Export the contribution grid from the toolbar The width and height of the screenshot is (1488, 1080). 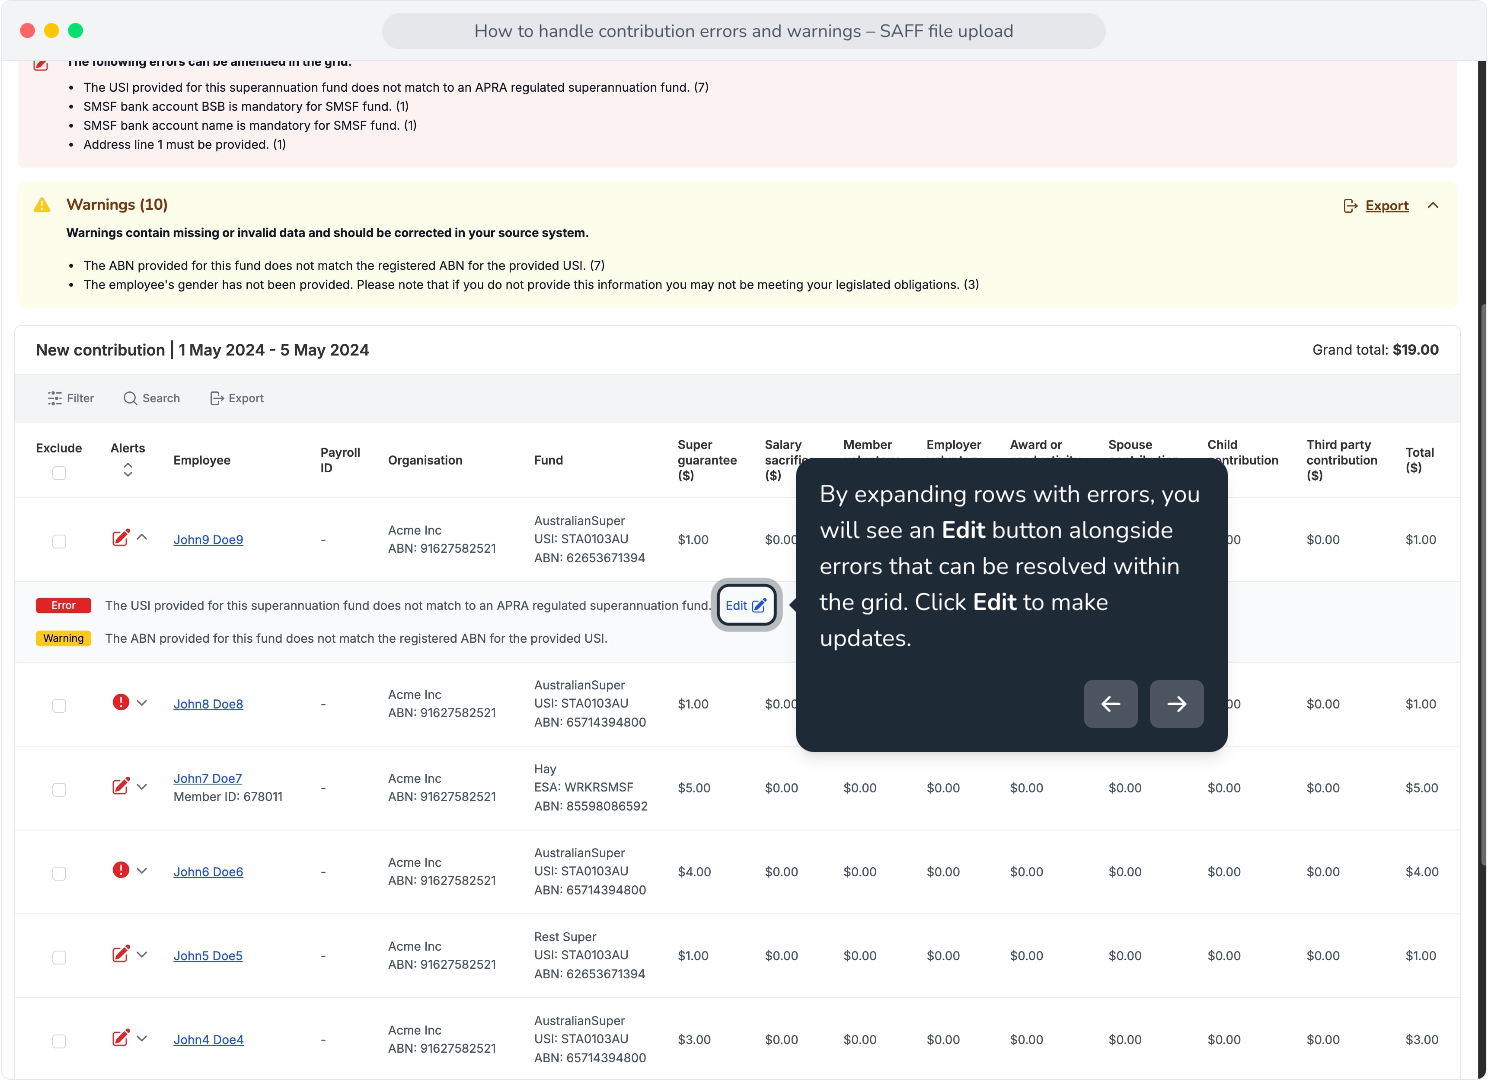(x=237, y=398)
